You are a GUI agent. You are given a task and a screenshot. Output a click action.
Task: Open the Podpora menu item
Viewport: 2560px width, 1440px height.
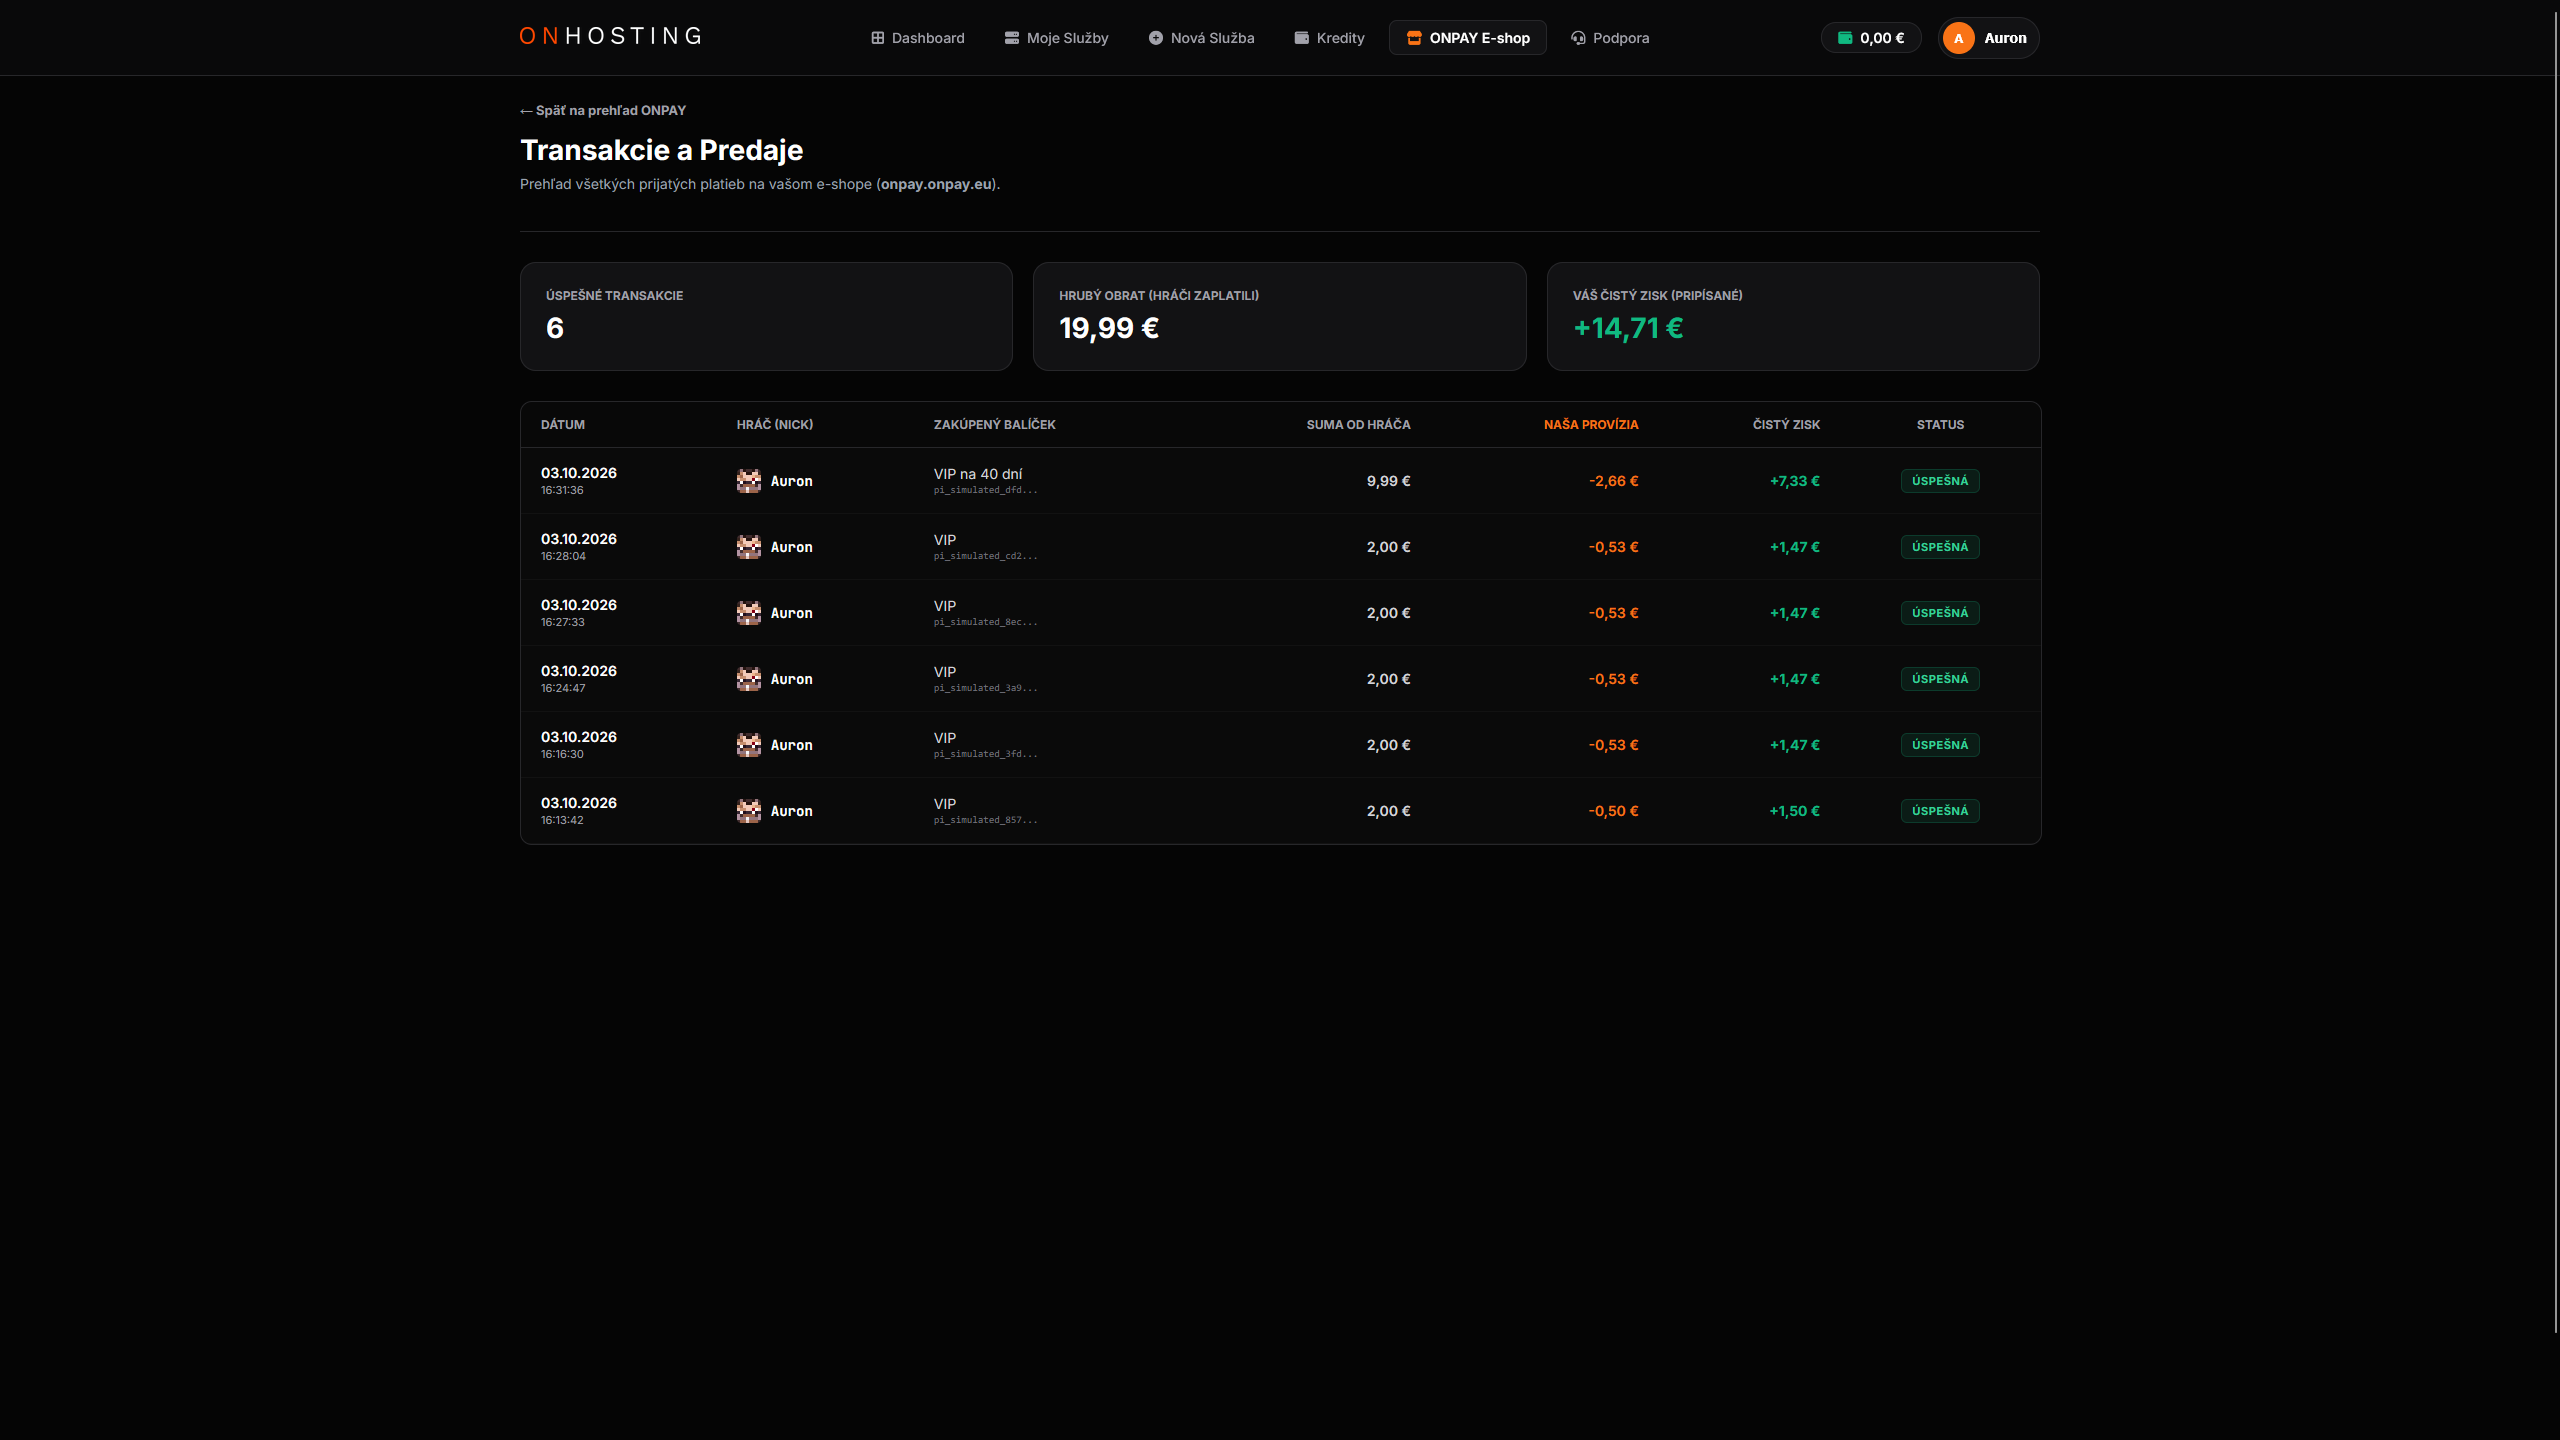tap(1610, 38)
